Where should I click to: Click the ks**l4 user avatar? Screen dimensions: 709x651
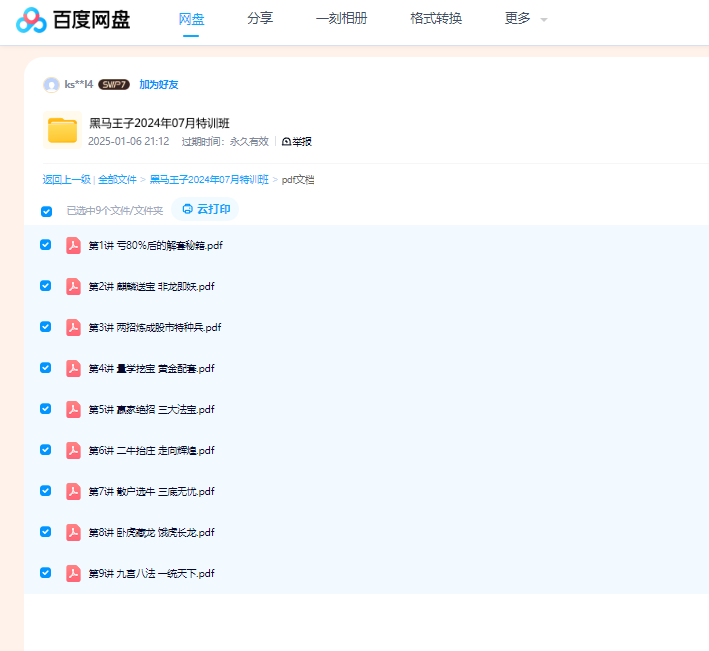[x=51, y=85]
